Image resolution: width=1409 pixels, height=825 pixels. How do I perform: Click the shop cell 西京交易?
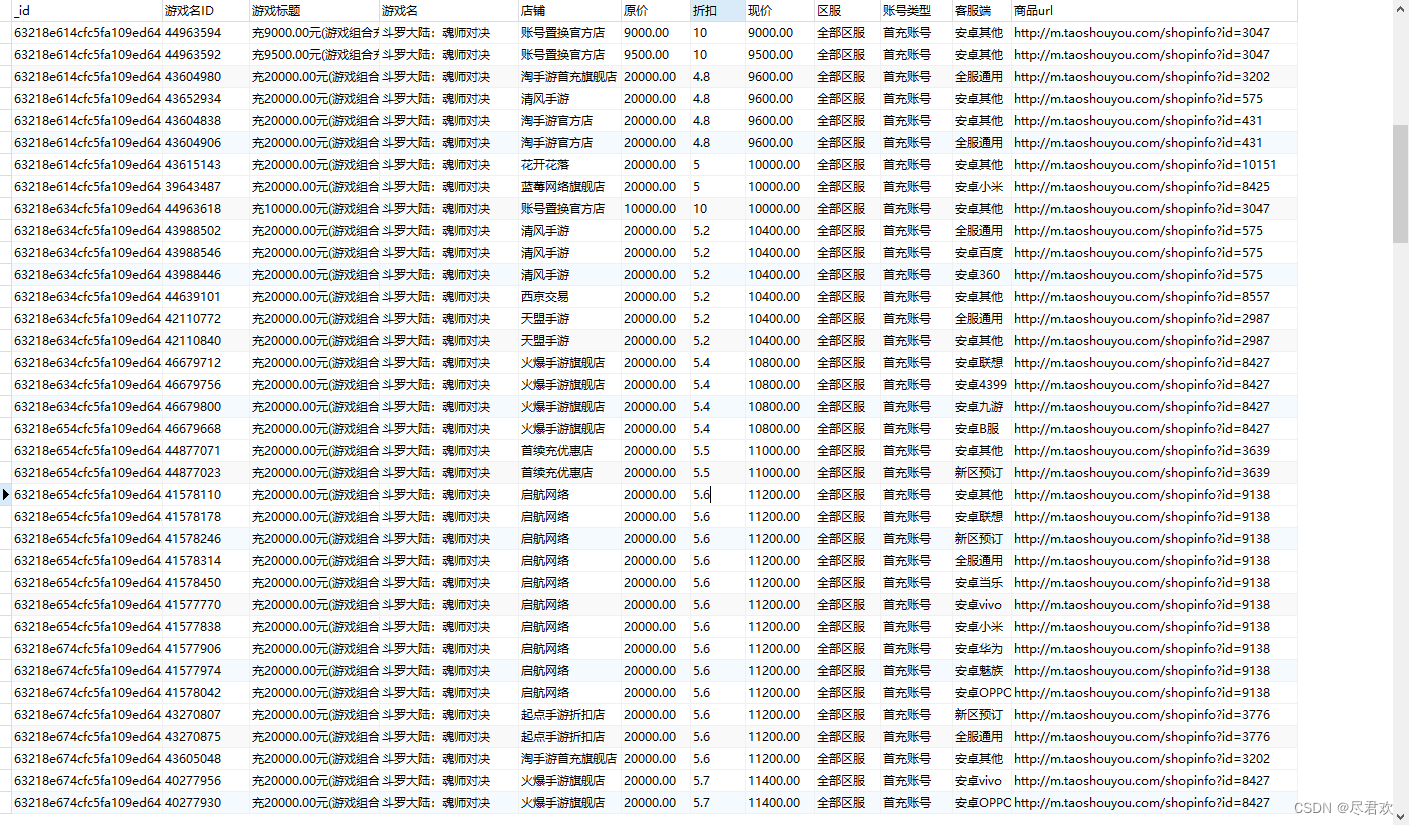570,297
